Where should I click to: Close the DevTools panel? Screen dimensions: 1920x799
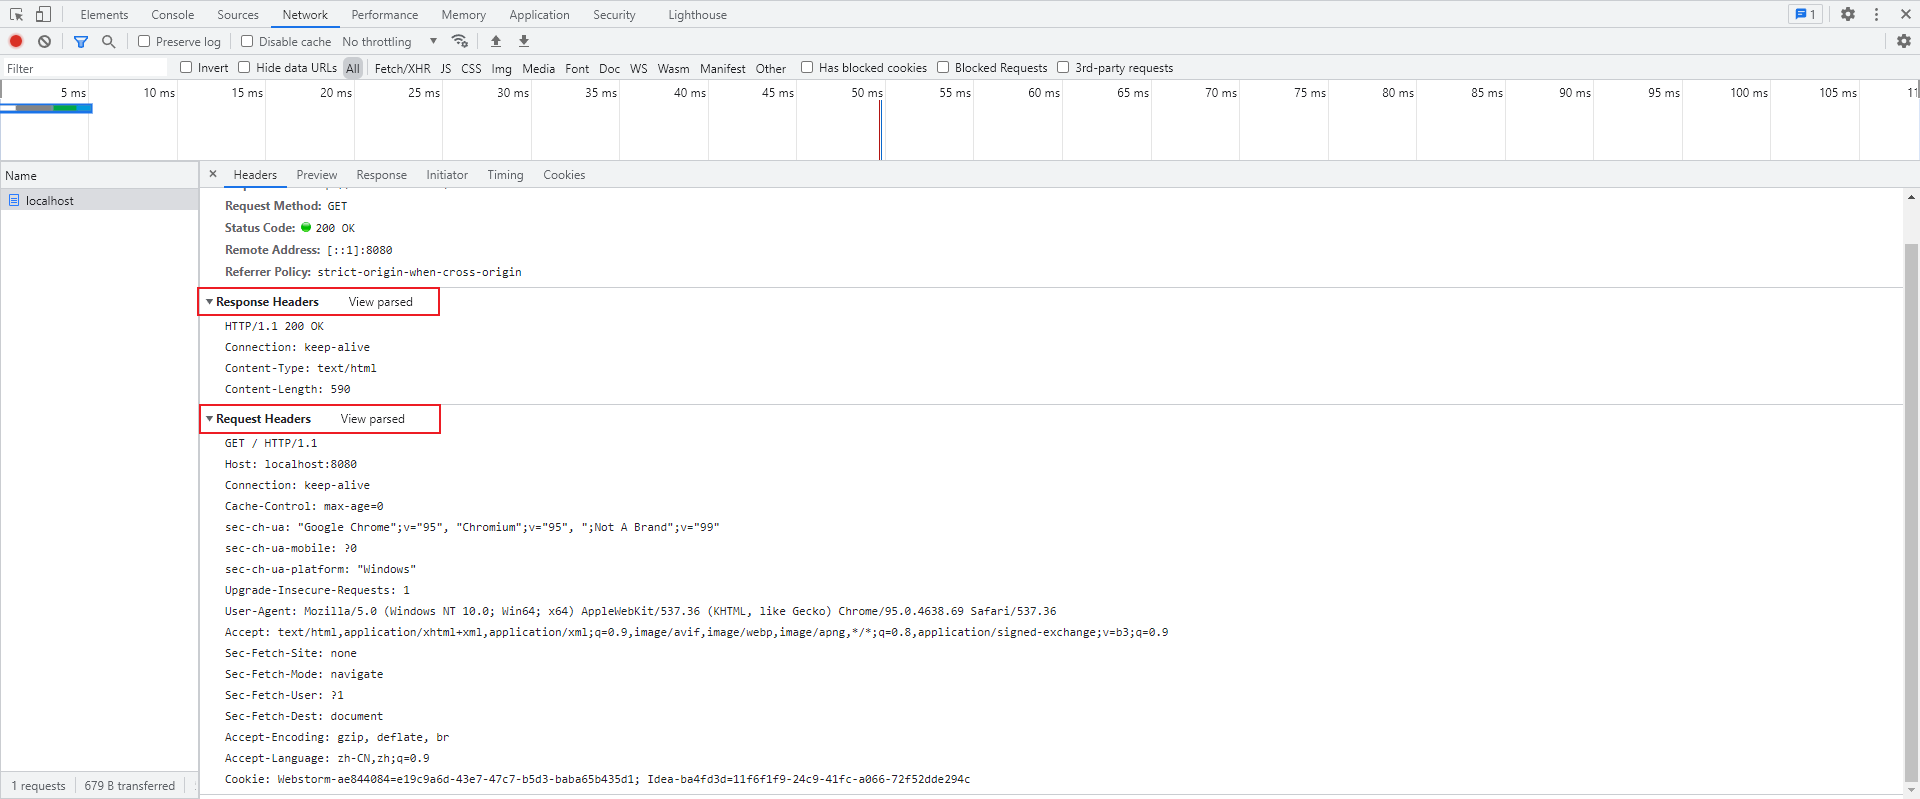pyautogui.click(x=1906, y=14)
